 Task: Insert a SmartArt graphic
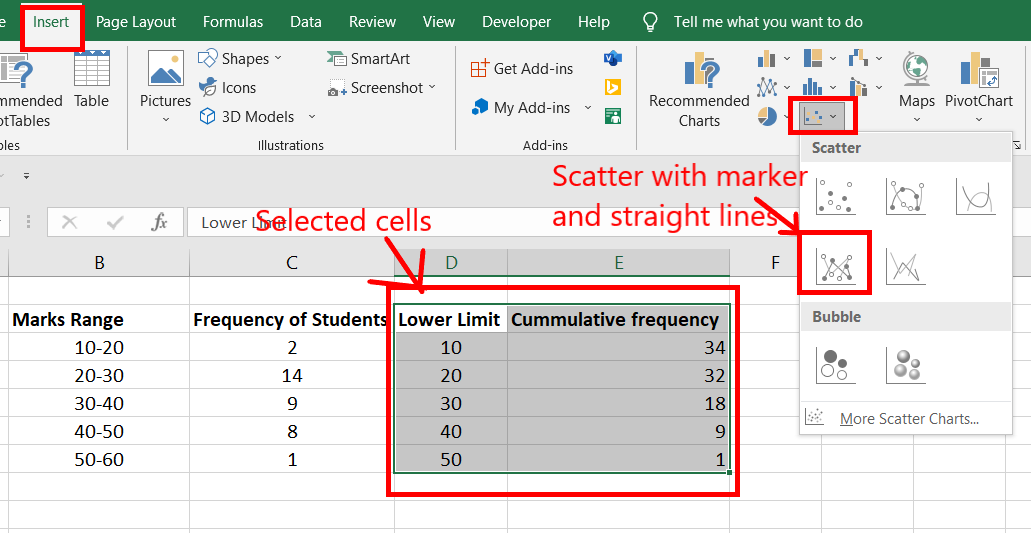point(368,58)
